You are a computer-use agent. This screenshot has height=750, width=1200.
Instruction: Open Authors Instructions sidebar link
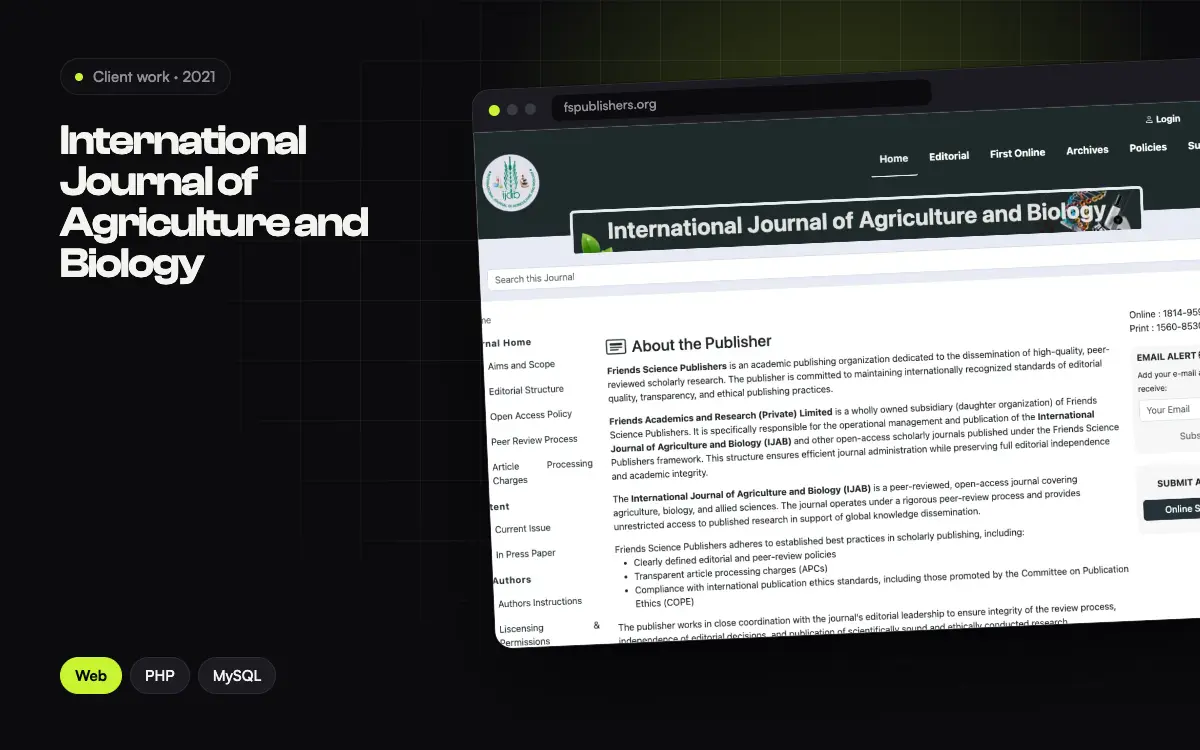(x=540, y=602)
